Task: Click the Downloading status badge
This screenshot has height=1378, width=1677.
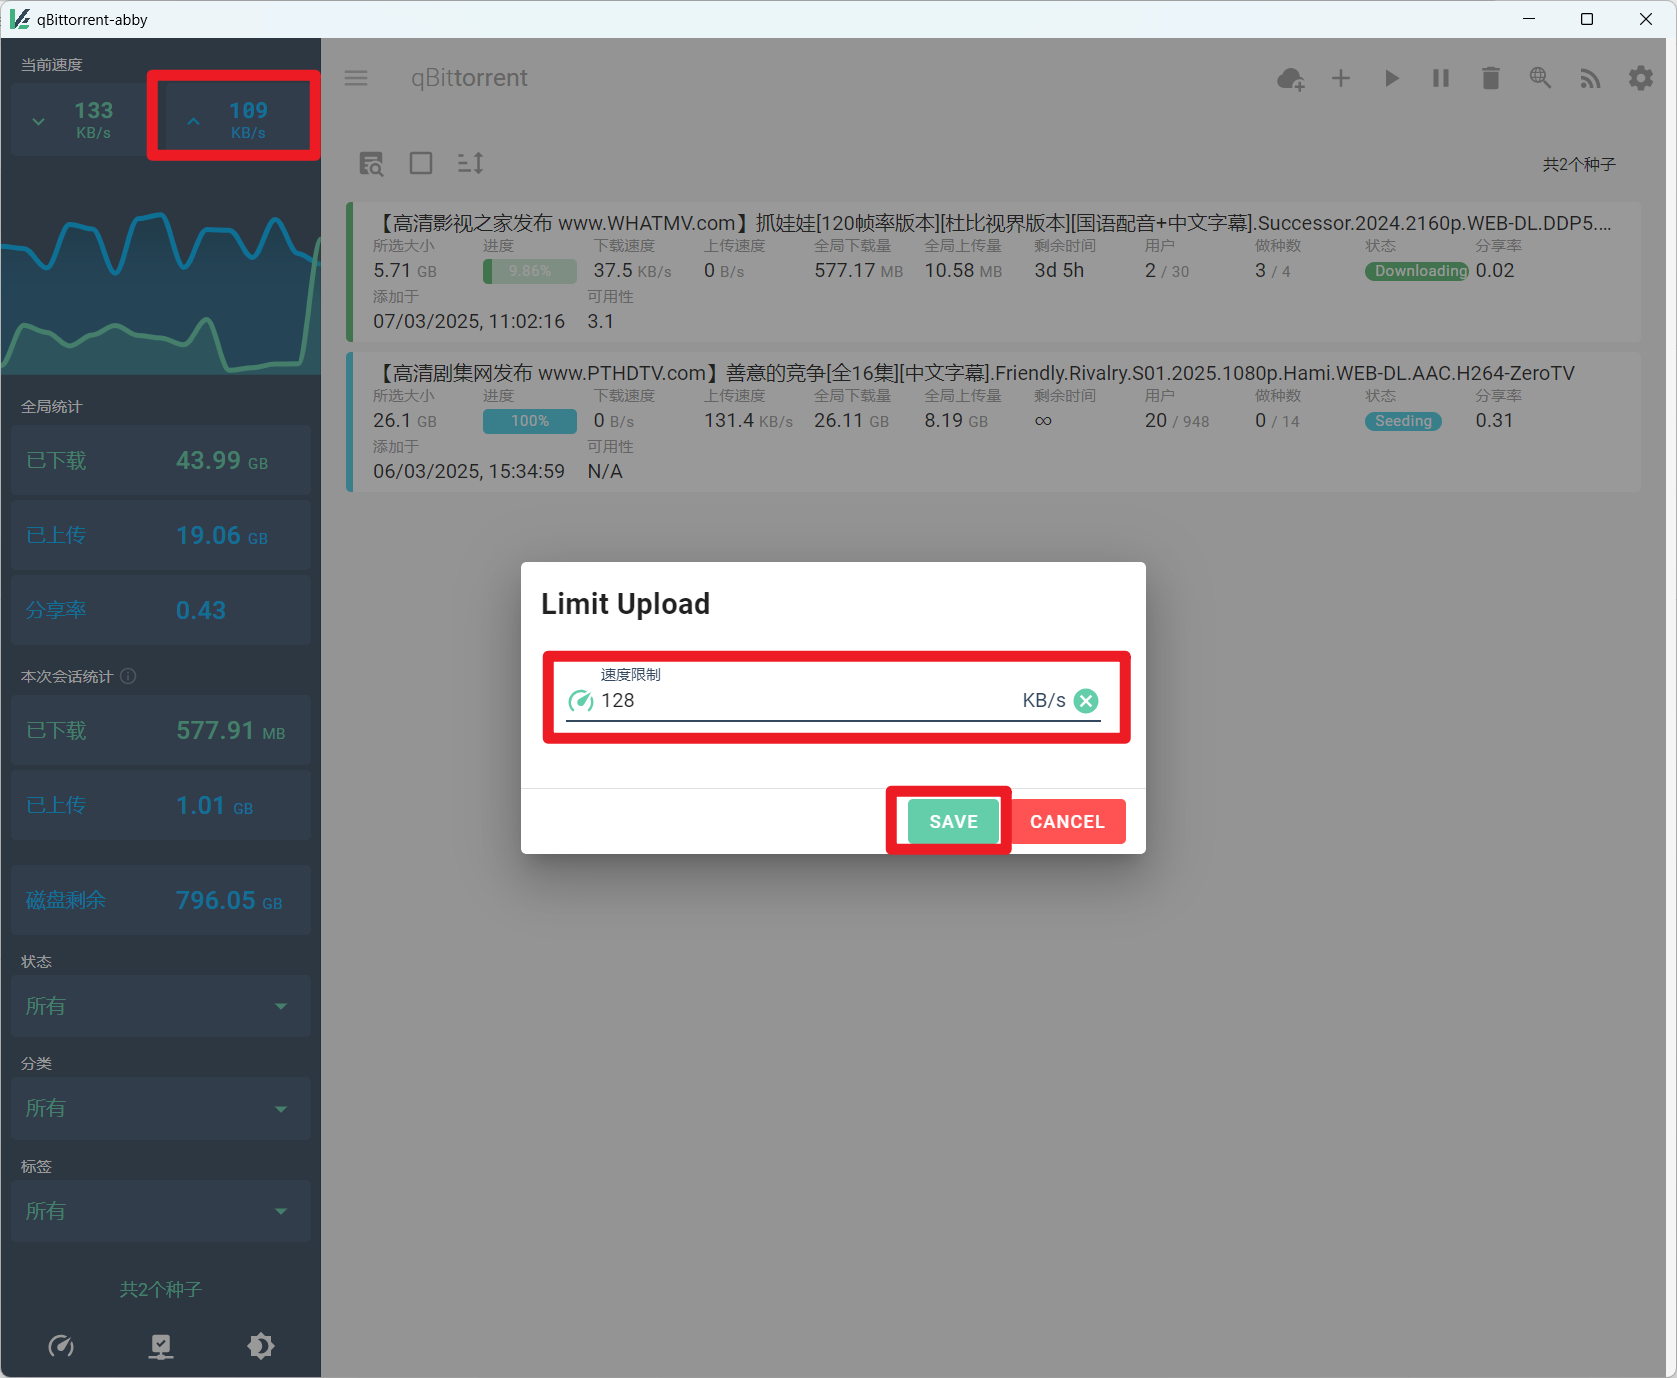Action: coord(1417,271)
